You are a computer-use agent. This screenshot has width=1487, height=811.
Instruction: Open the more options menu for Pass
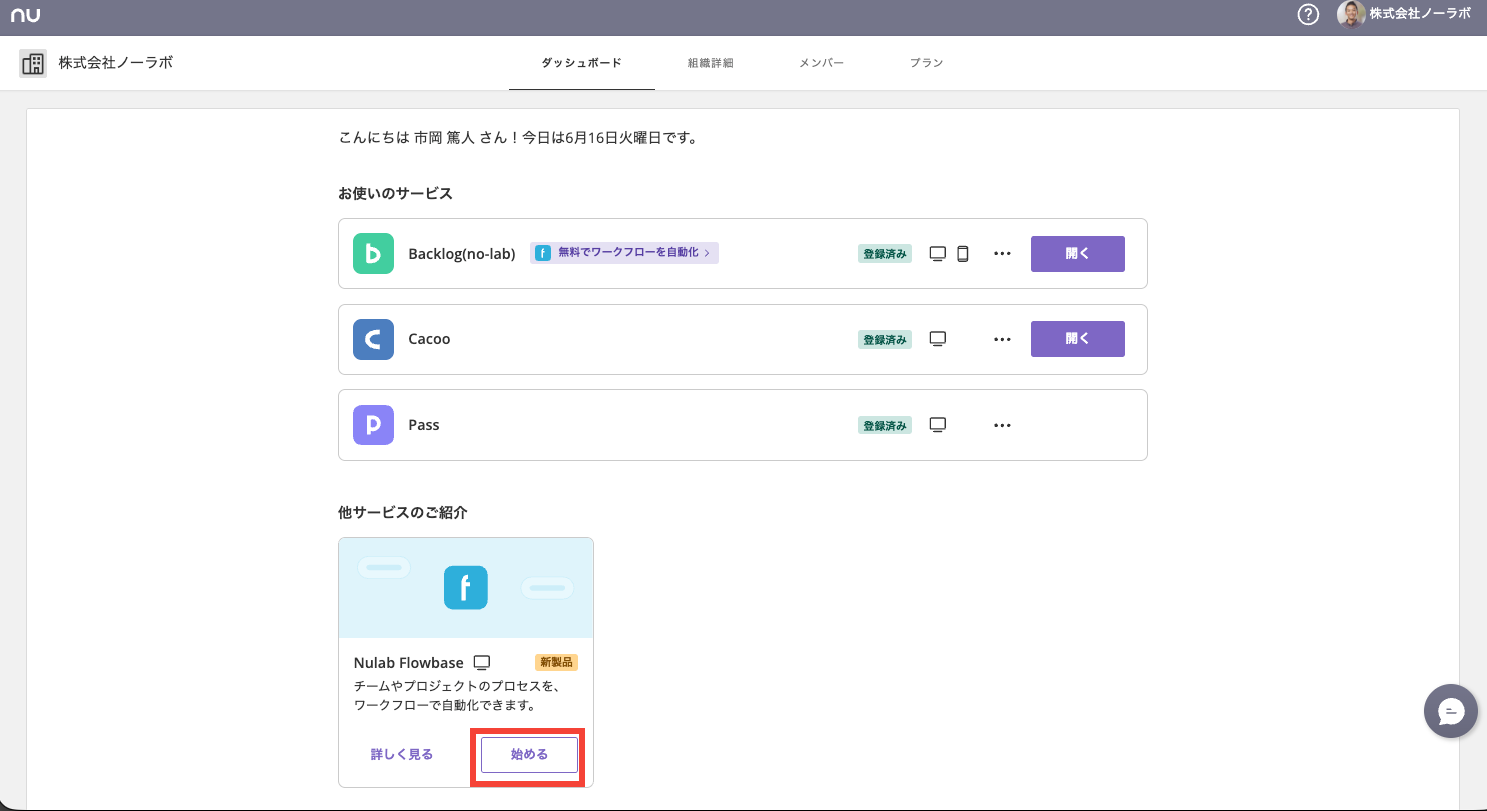click(x=1003, y=425)
